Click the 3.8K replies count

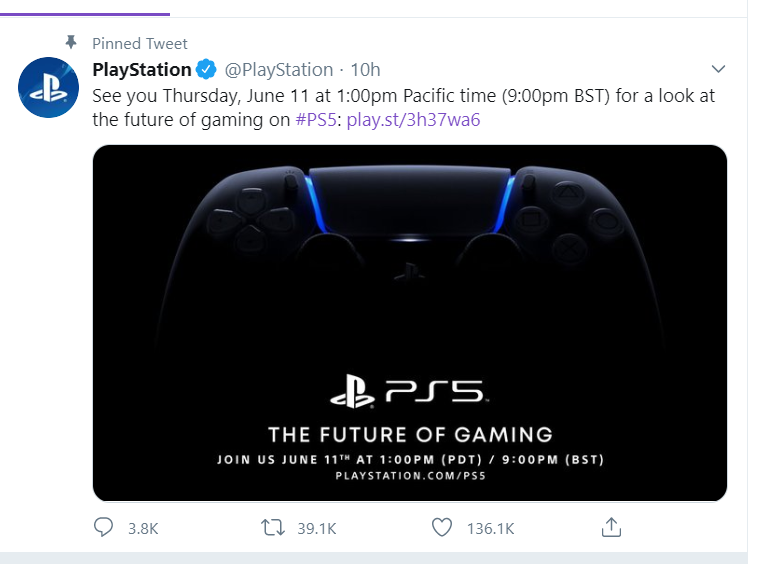(143, 528)
